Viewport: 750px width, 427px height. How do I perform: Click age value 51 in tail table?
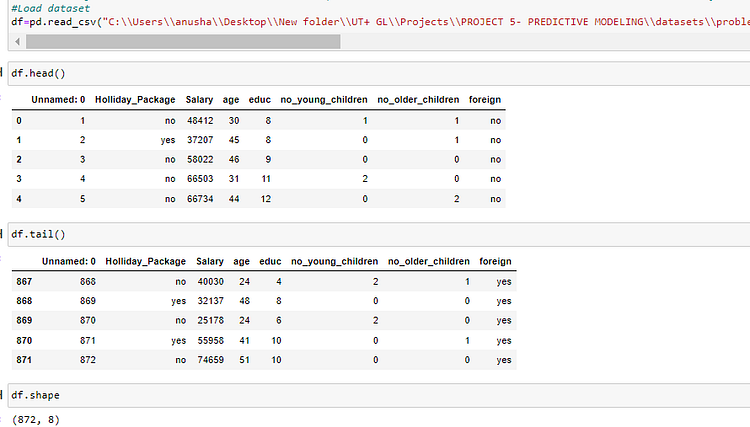coord(244,360)
